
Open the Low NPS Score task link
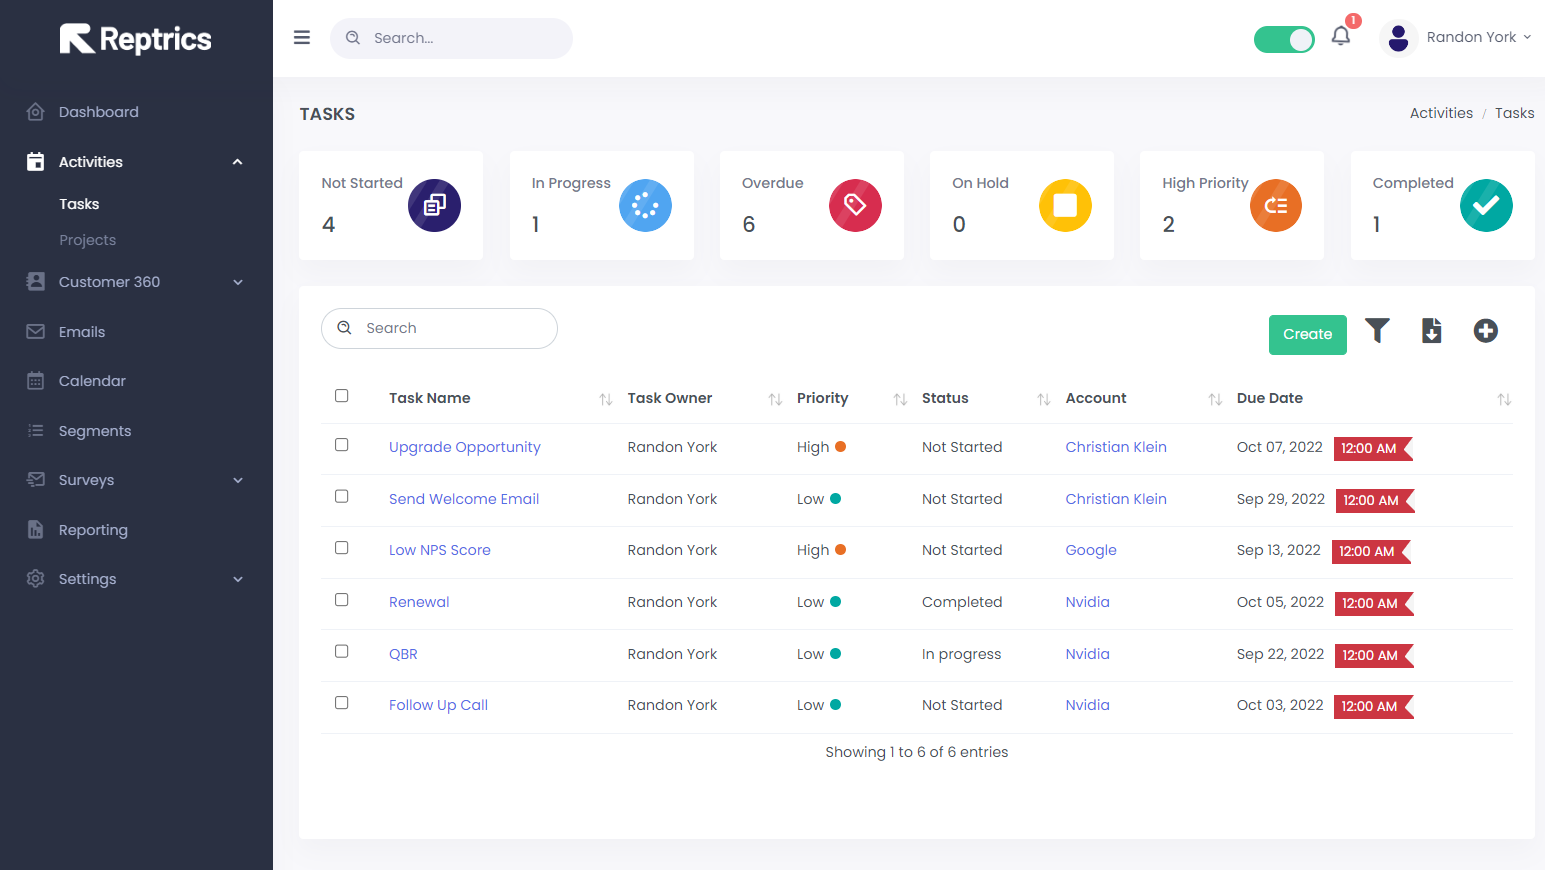pos(440,550)
